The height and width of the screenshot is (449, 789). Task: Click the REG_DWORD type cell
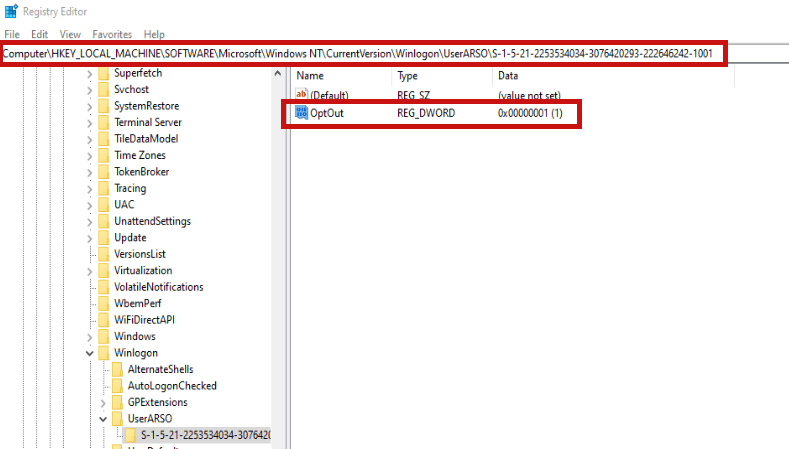point(426,113)
